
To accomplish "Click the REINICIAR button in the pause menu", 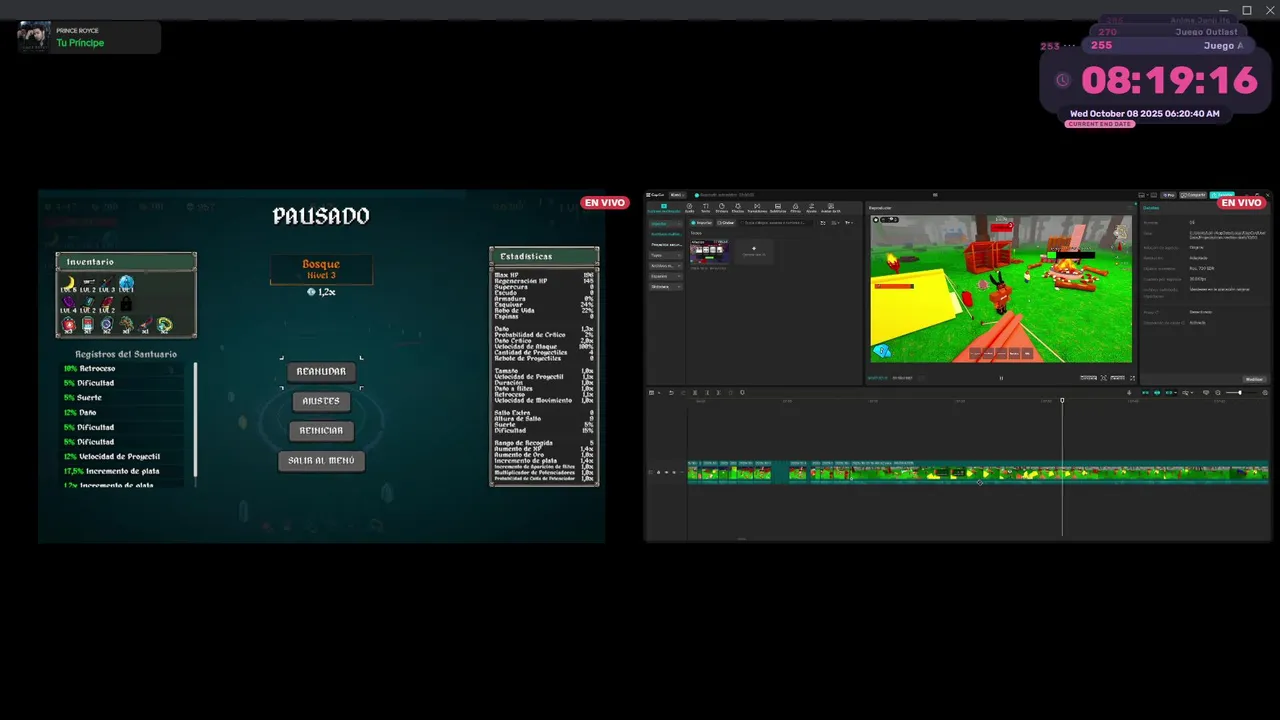I will tap(321, 431).
